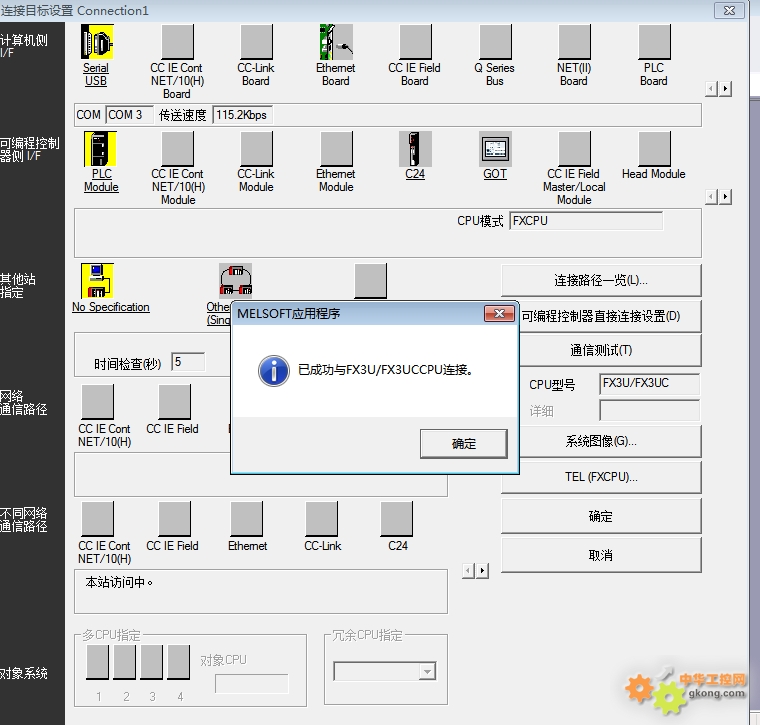The image size is (760, 725).
Task: Select multi-CPU slot number 4
Action: (x=179, y=662)
